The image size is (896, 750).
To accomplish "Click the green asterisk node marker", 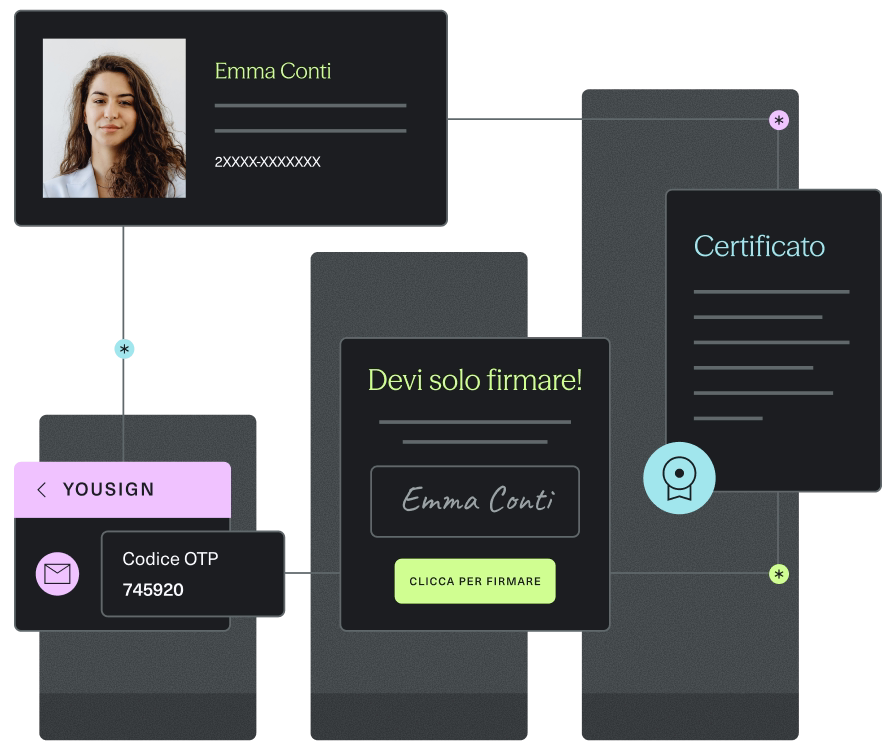I will 778,574.
